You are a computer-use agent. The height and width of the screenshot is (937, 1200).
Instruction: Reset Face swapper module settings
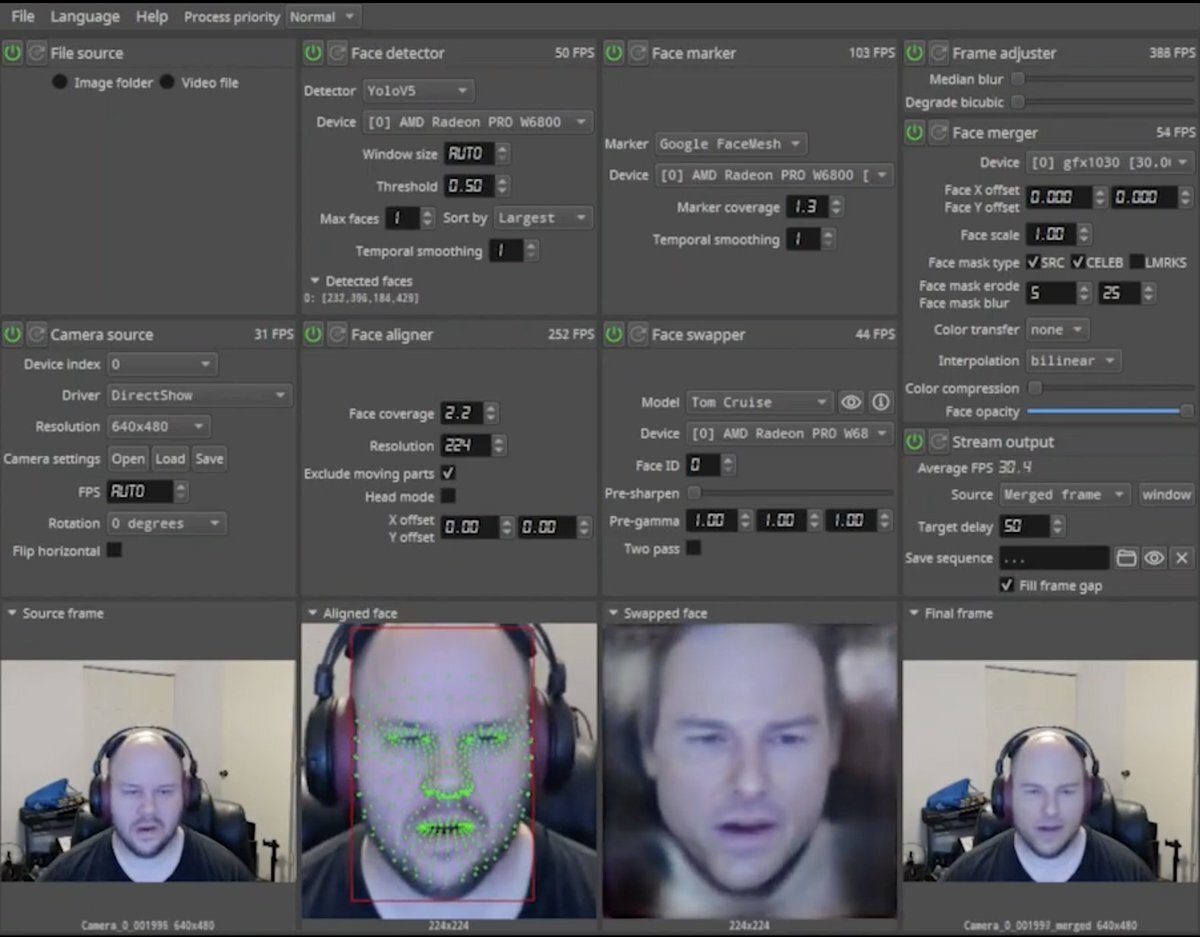(637, 334)
